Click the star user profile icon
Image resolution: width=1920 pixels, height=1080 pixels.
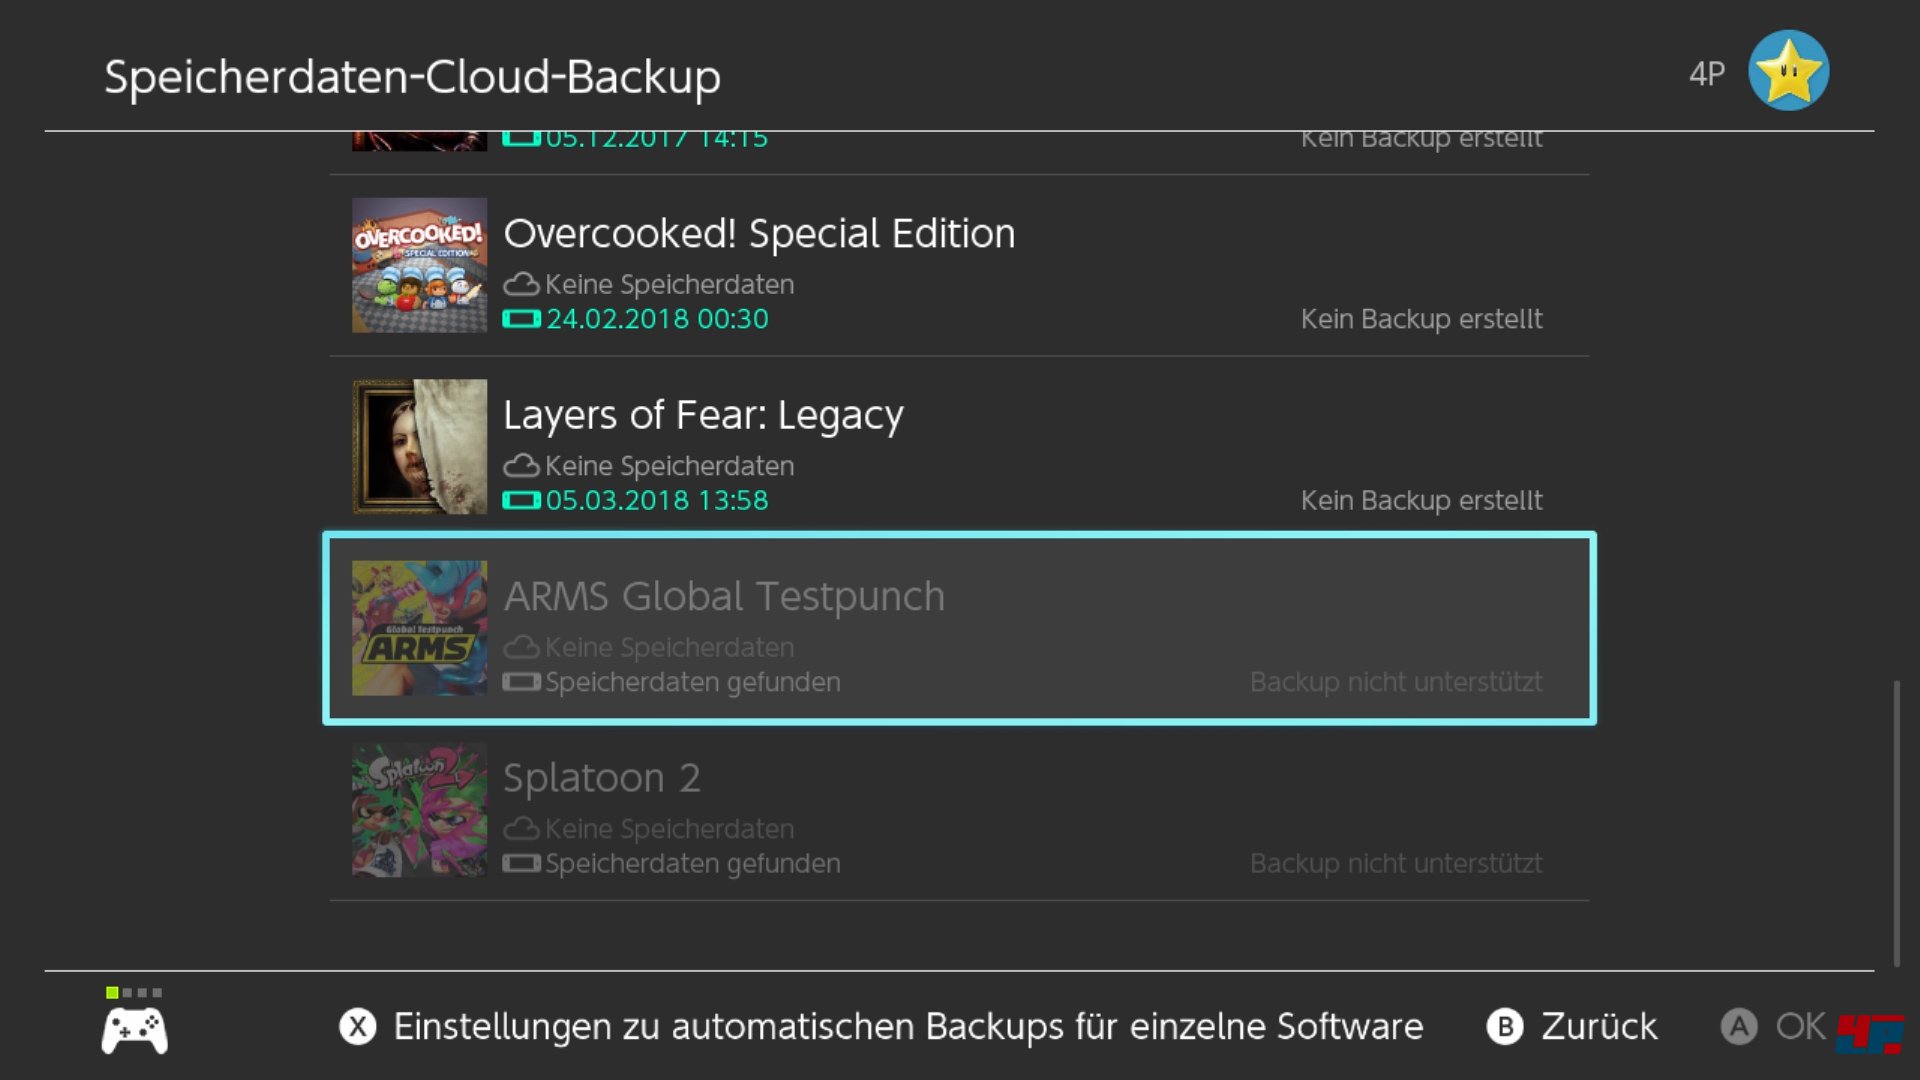(1788, 71)
